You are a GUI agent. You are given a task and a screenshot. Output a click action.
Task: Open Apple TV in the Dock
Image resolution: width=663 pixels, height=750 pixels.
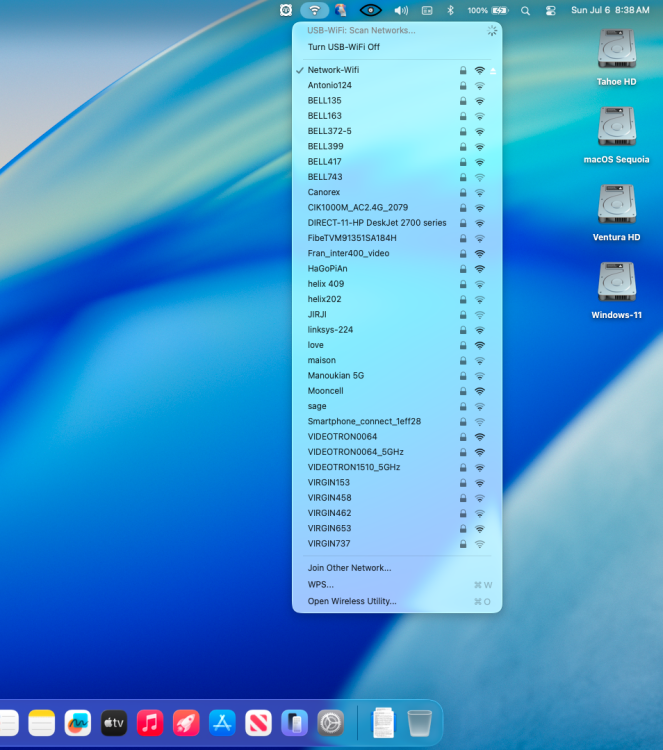114,723
